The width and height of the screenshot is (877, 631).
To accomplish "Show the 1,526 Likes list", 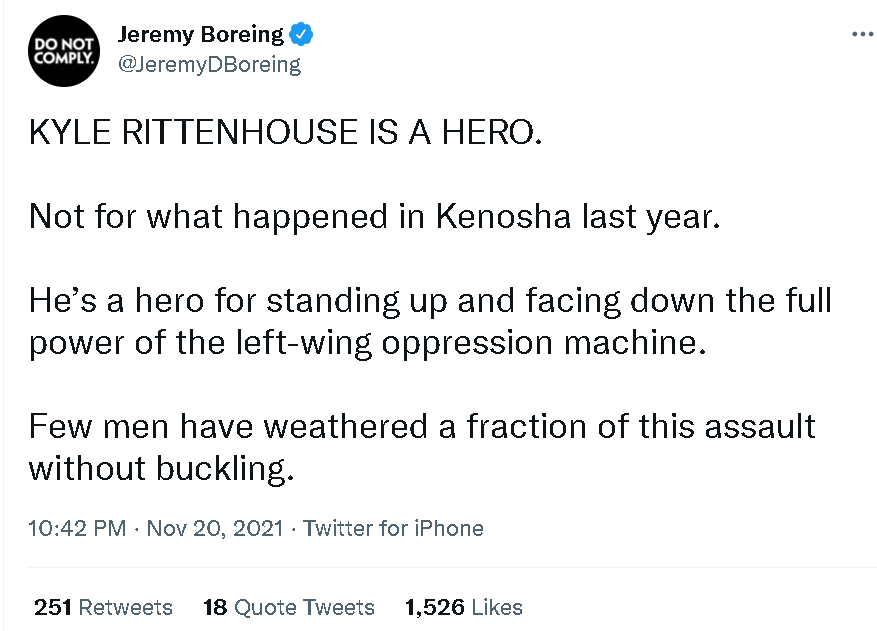I will coord(463,607).
